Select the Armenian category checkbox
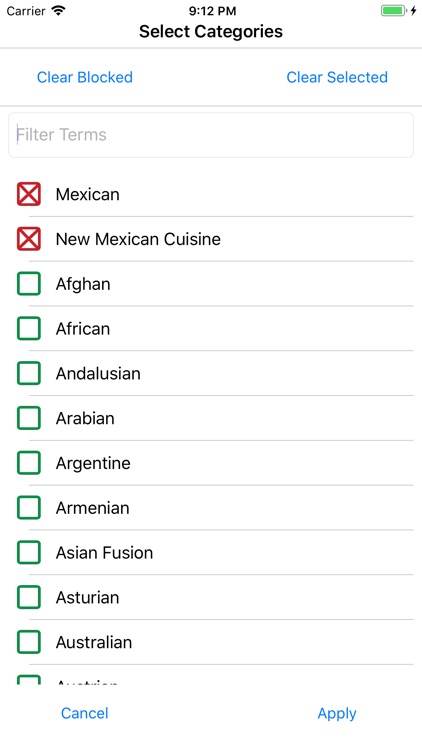This screenshot has height=750, width=422. pyautogui.click(x=29, y=508)
